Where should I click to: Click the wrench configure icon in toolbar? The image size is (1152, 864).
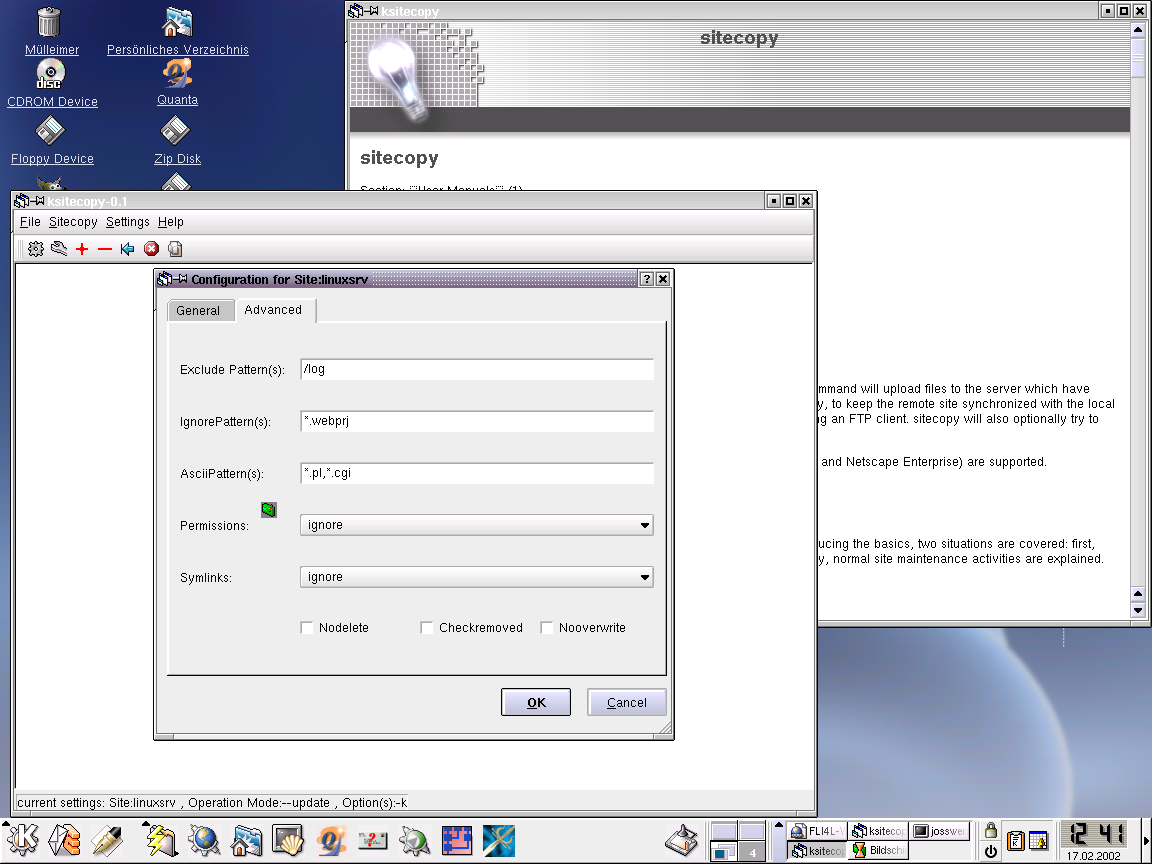[x=59, y=249]
